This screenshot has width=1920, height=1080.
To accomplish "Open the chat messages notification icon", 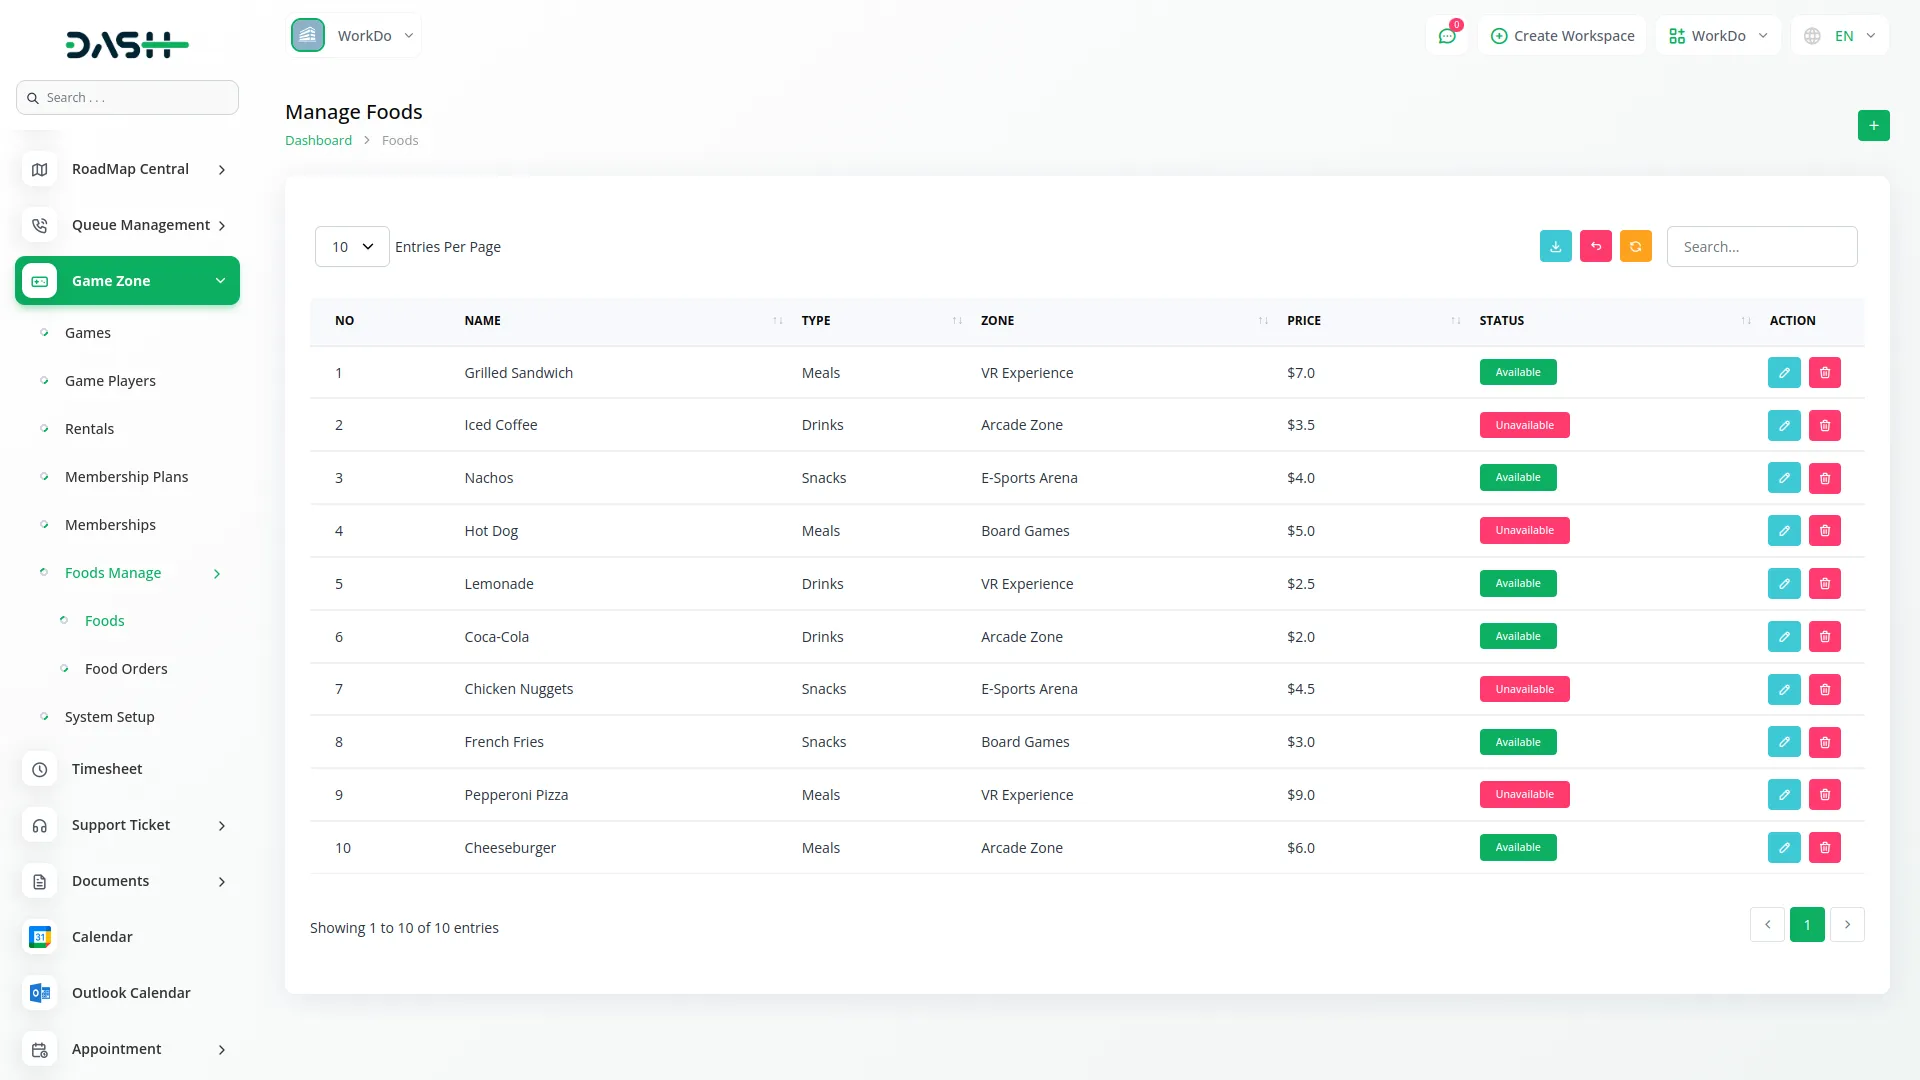I will click(1446, 36).
